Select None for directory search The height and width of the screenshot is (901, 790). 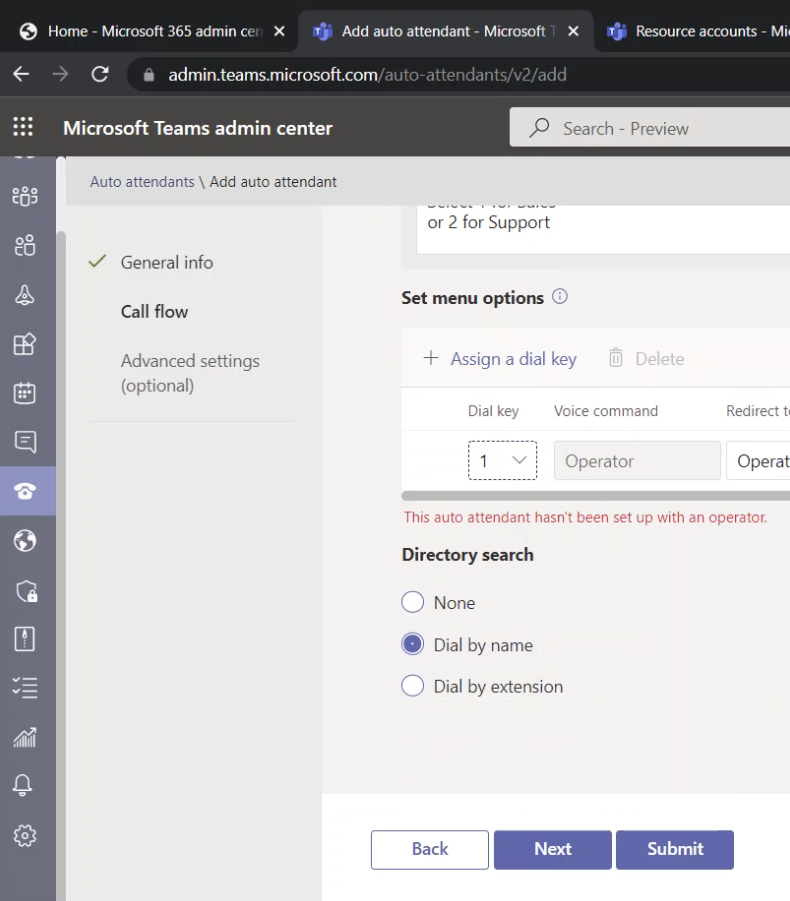pyautogui.click(x=412, y=603)
